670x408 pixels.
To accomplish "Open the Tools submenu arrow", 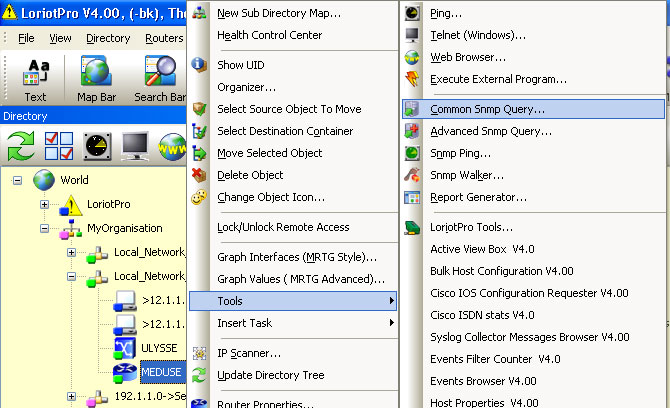I will tap(391, 301).
